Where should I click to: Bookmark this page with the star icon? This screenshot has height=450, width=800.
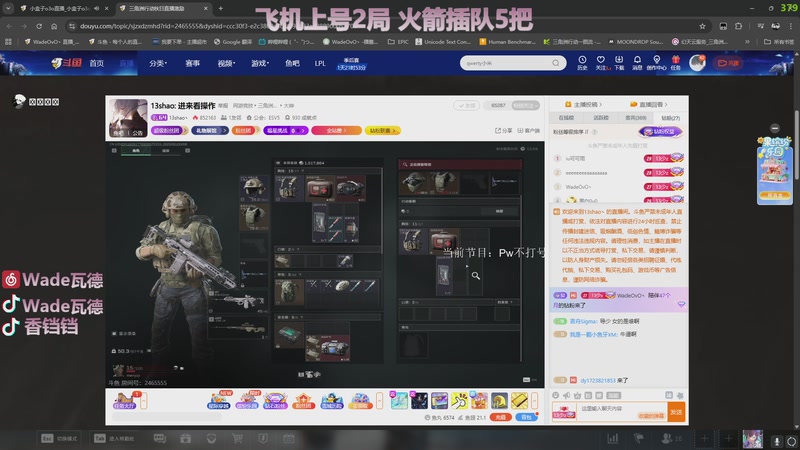click(703, 26)
